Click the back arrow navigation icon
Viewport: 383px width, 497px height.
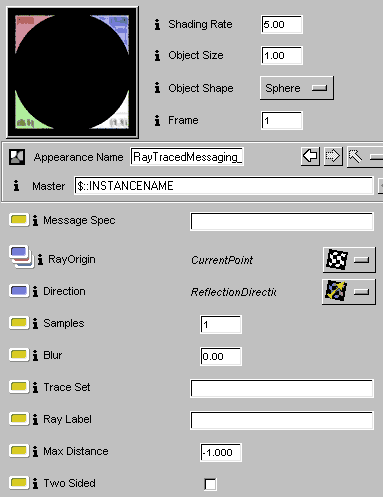click(310, 156)
